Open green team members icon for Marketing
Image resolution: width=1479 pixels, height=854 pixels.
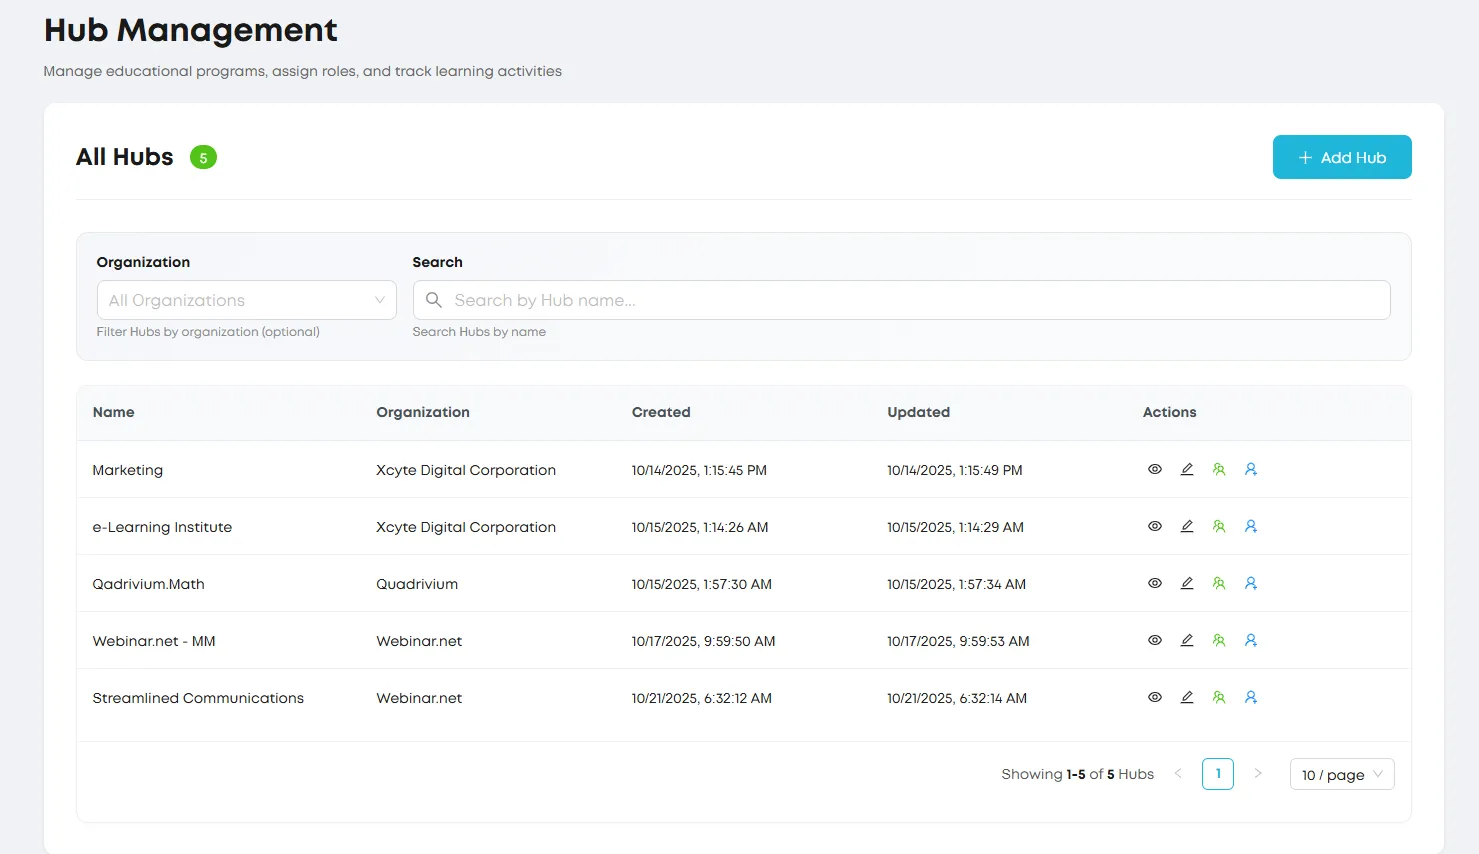[1219, 469]
